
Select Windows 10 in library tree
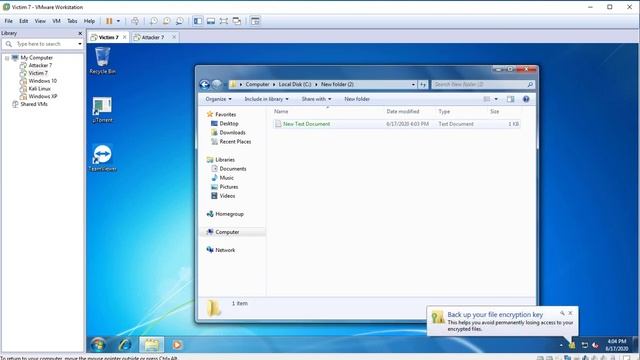pos(42,81)
